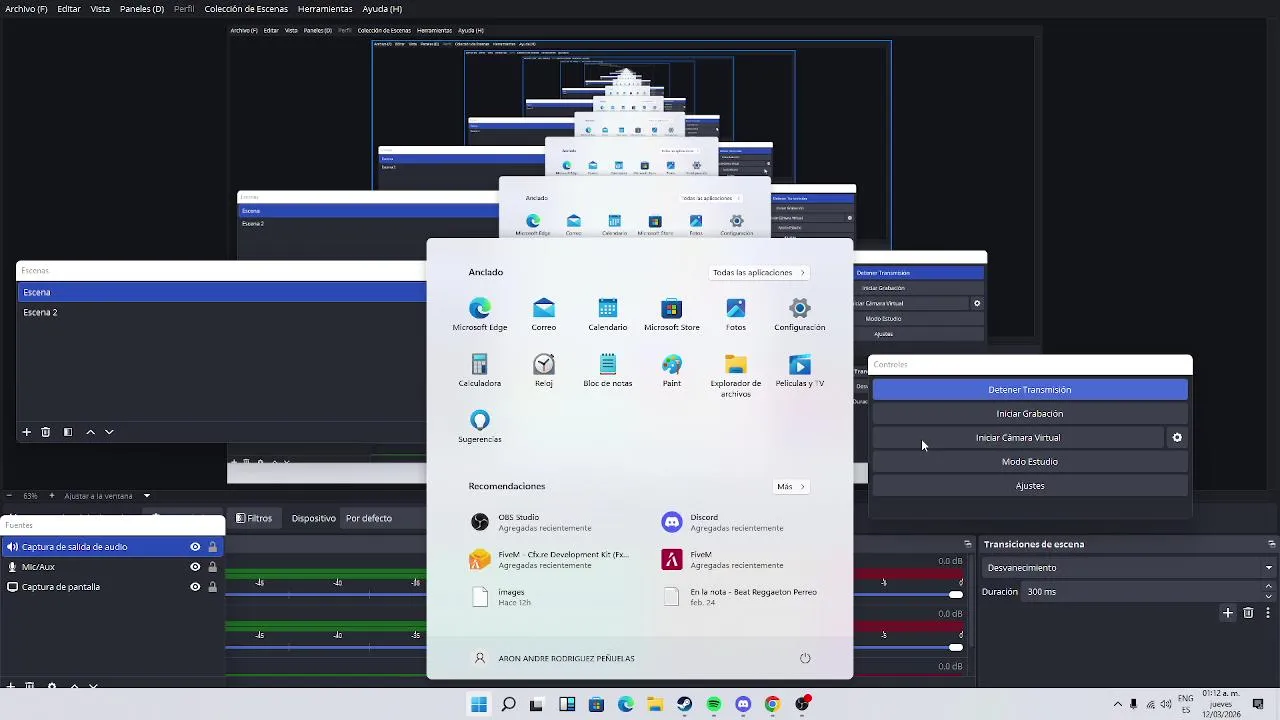Remove transition with trash icon in Transiciones de escena
This screenshot has height=720, width=1280.
1248,613
